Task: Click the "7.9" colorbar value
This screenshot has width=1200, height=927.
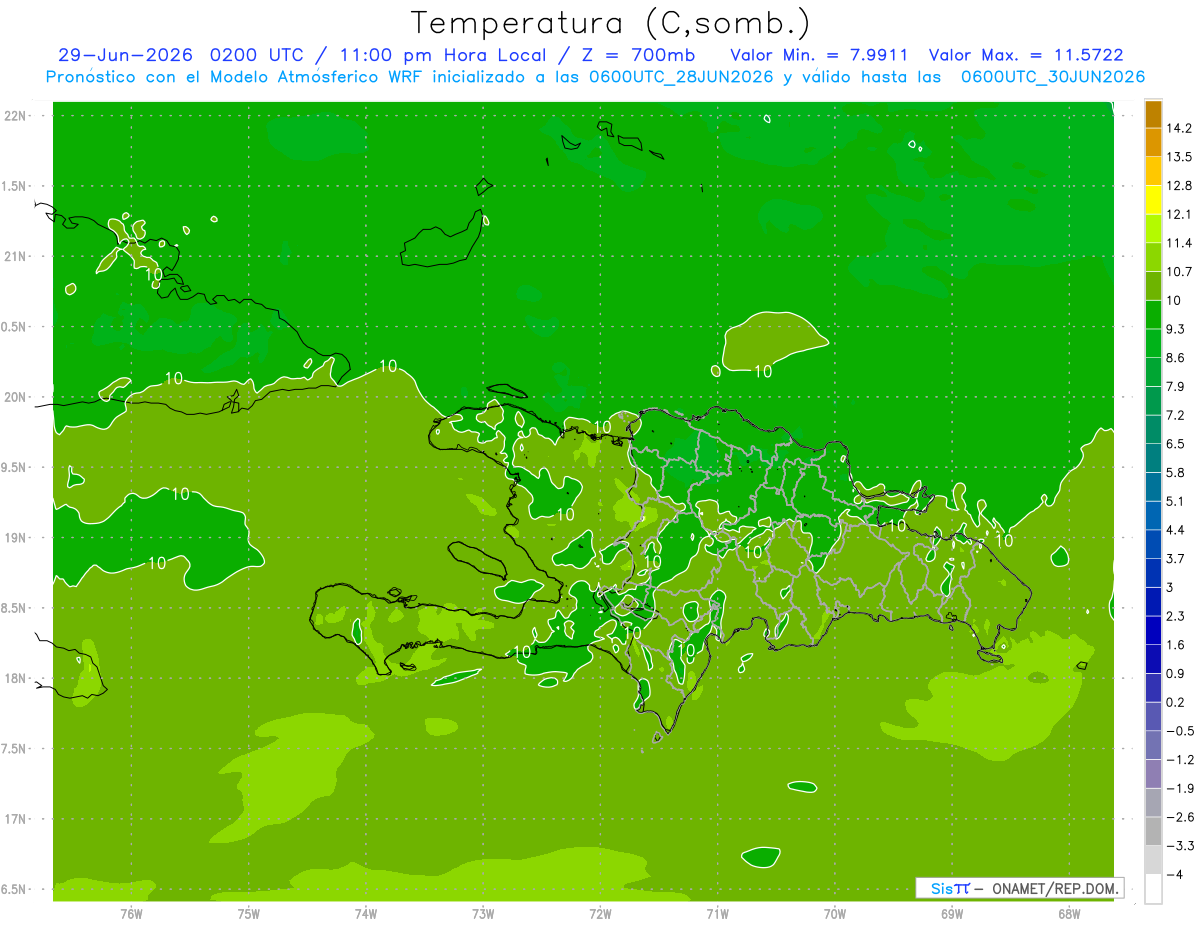Action: (1175, 387)
